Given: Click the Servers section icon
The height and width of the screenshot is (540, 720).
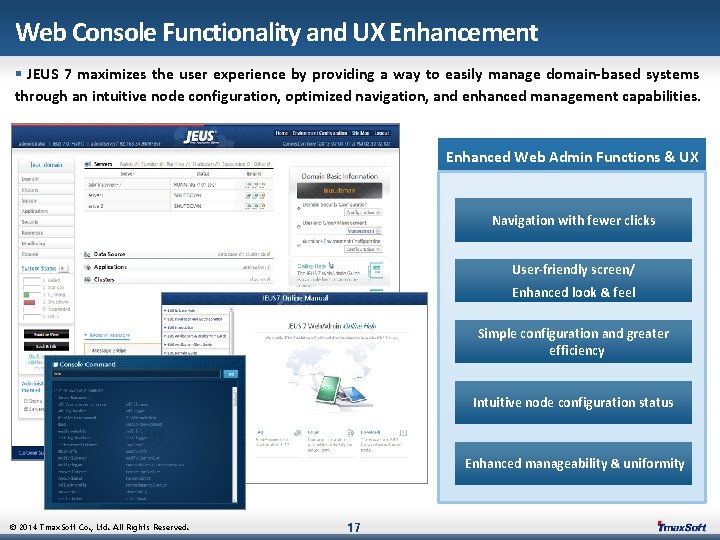Looking at the screenshot, I should pos(87,164).
